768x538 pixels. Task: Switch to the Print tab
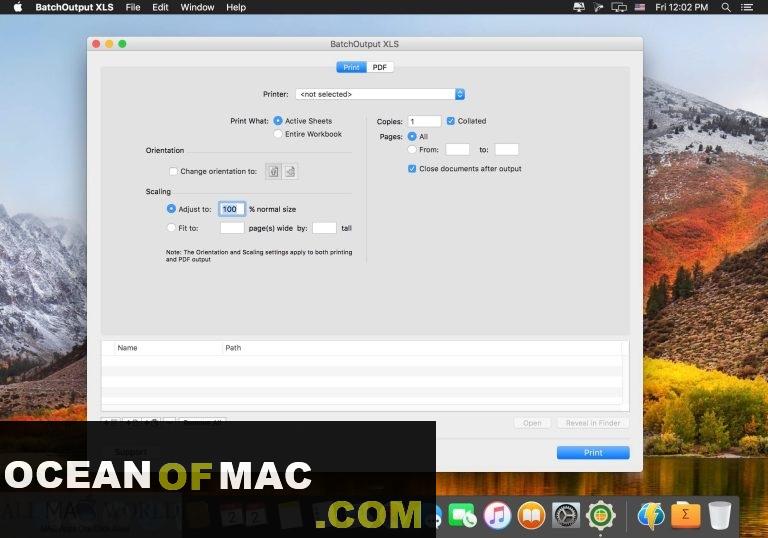click(351, 67)
